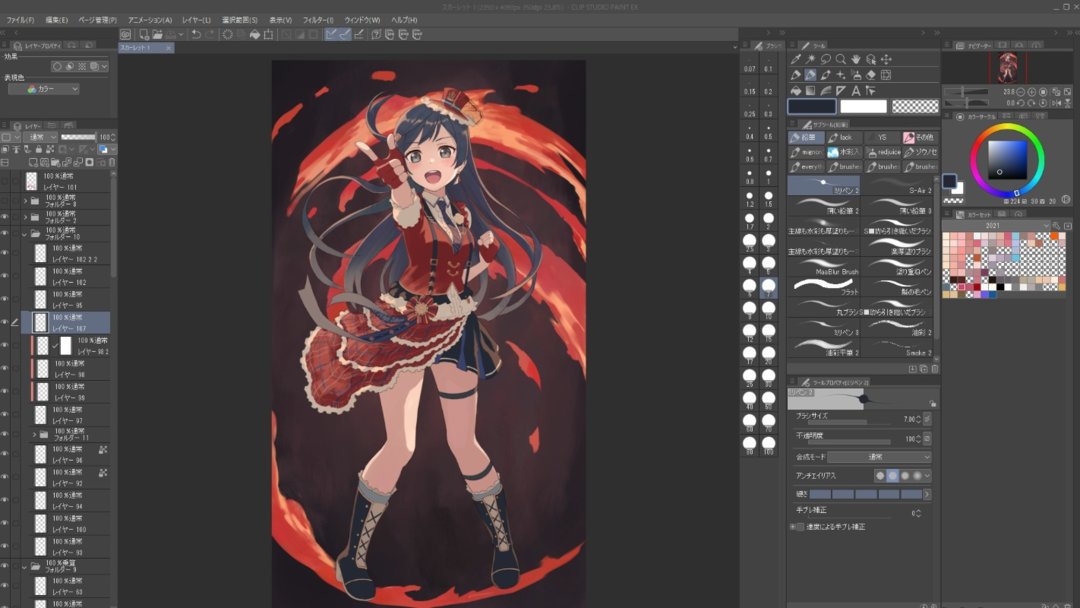Expand フォルダー 8 in layer list

(x=25, y=201)
